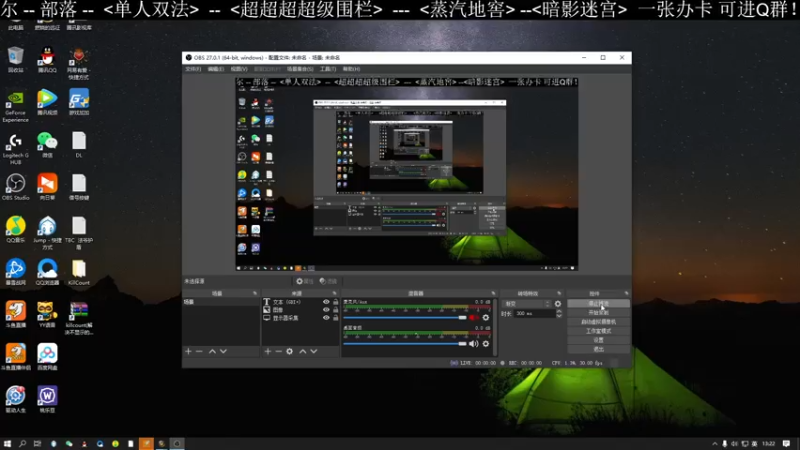Click 退出 exit button in controls
Viewport: 800px width, 450px height.
pos(598,349)
